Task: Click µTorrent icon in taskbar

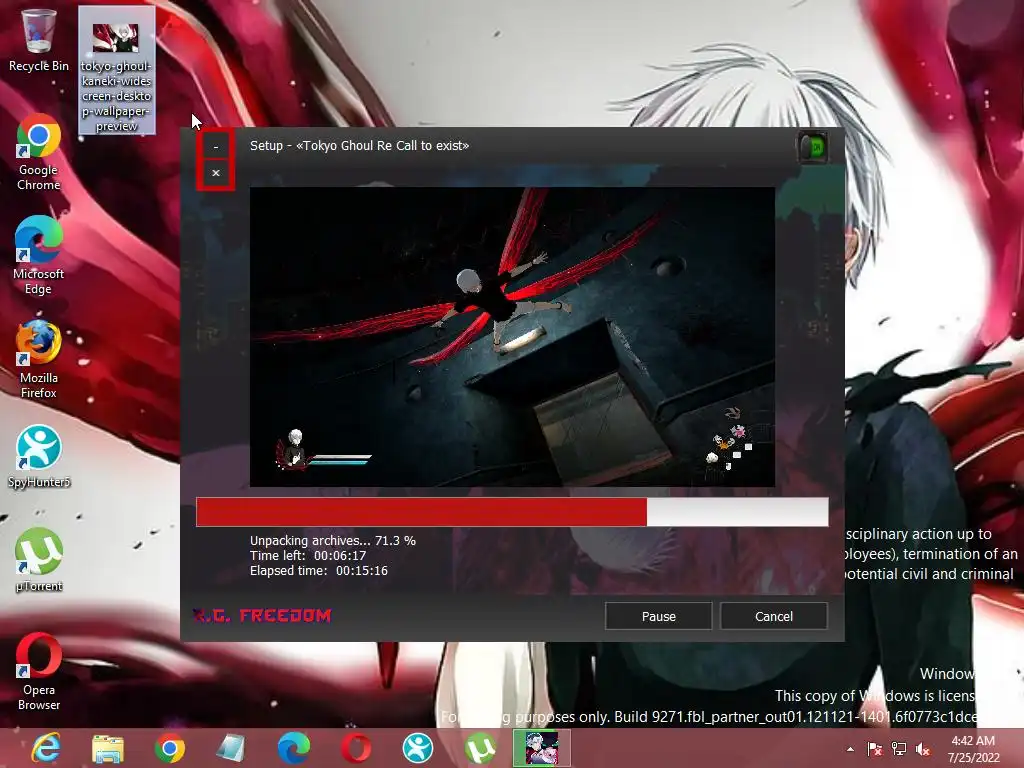Action: coord(479,748)
